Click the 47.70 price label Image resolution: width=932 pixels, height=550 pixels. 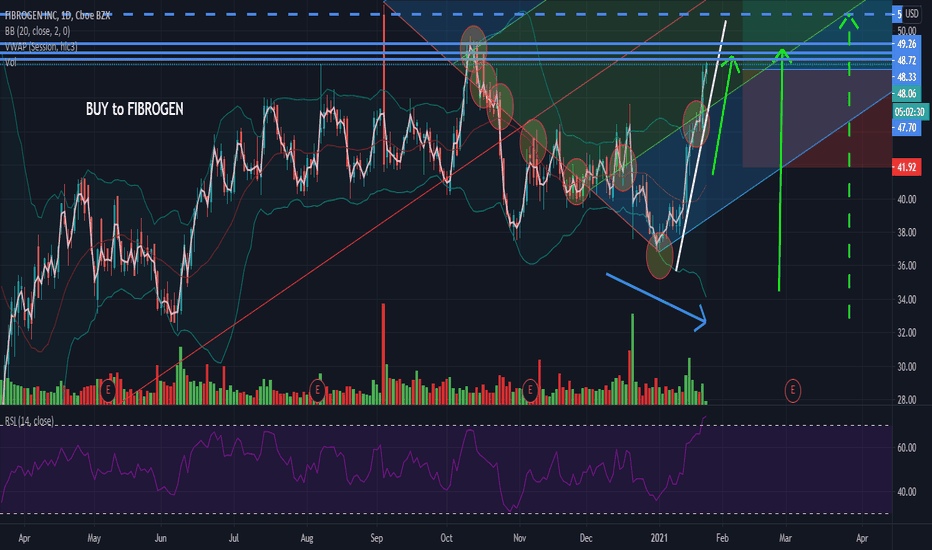click(906, 127)
